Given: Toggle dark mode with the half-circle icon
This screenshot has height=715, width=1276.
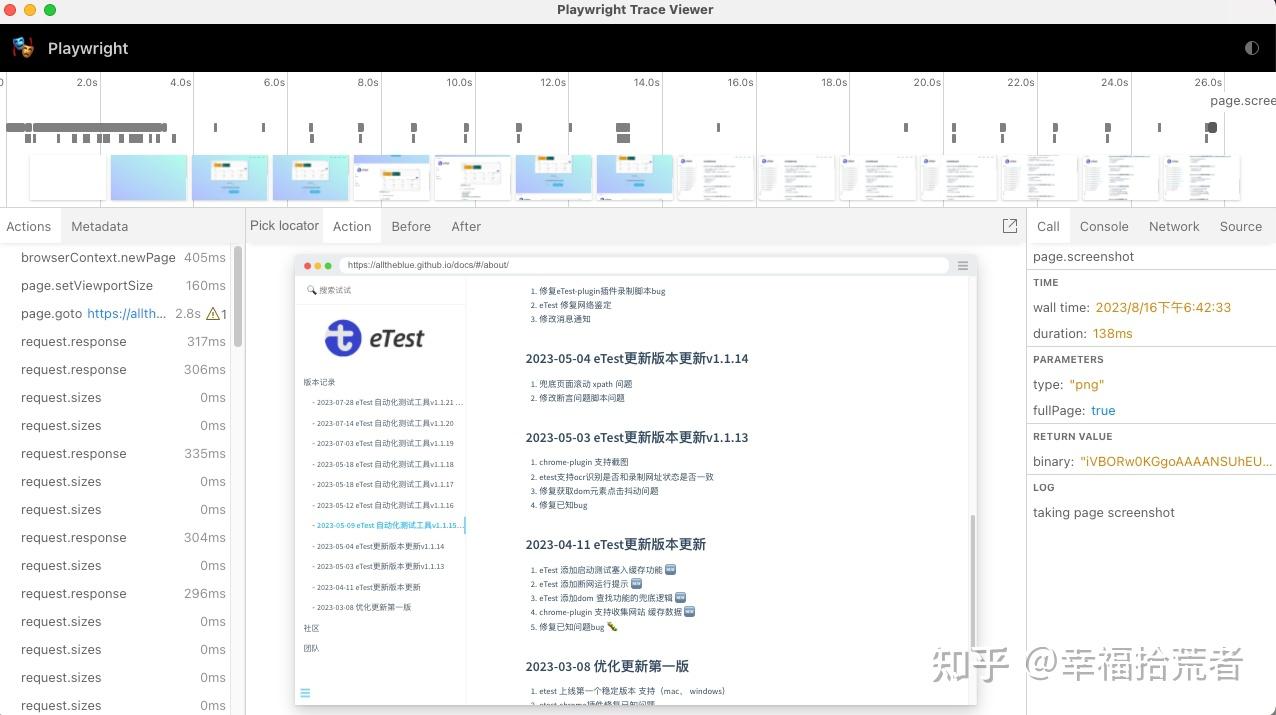Looking at the screenshot, I should coord(1251,47).
